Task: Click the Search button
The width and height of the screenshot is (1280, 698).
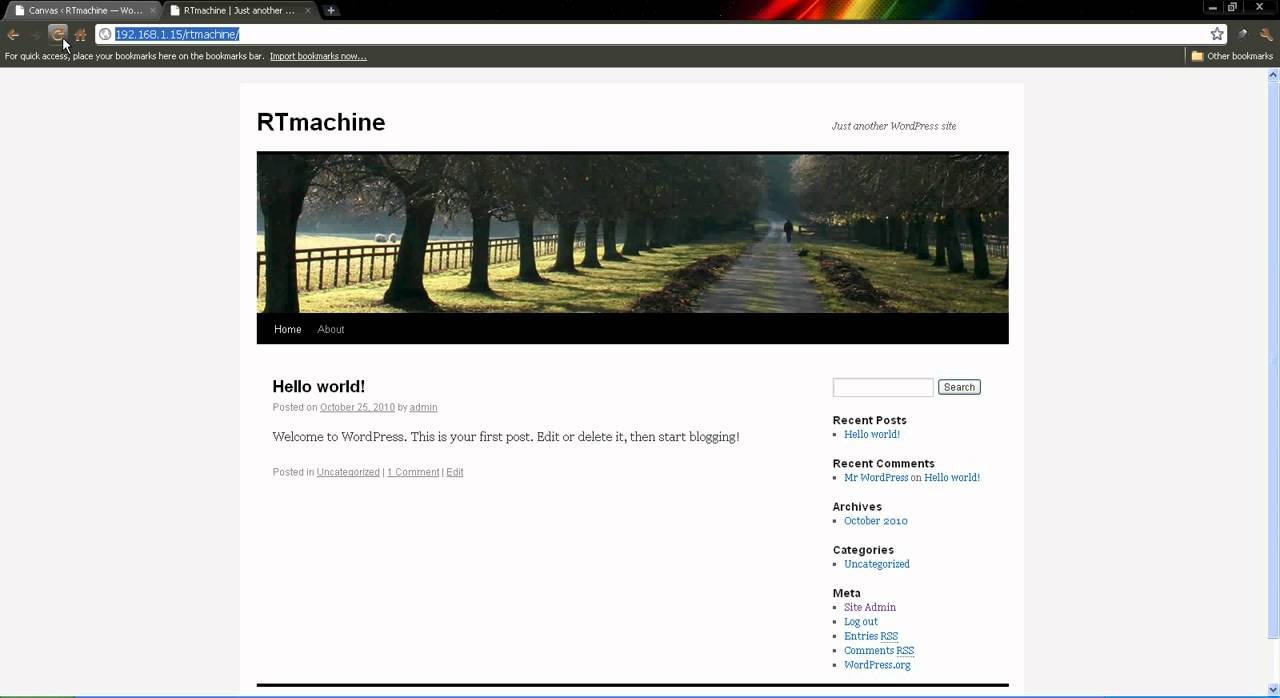Action: click(x=959, y=387)
